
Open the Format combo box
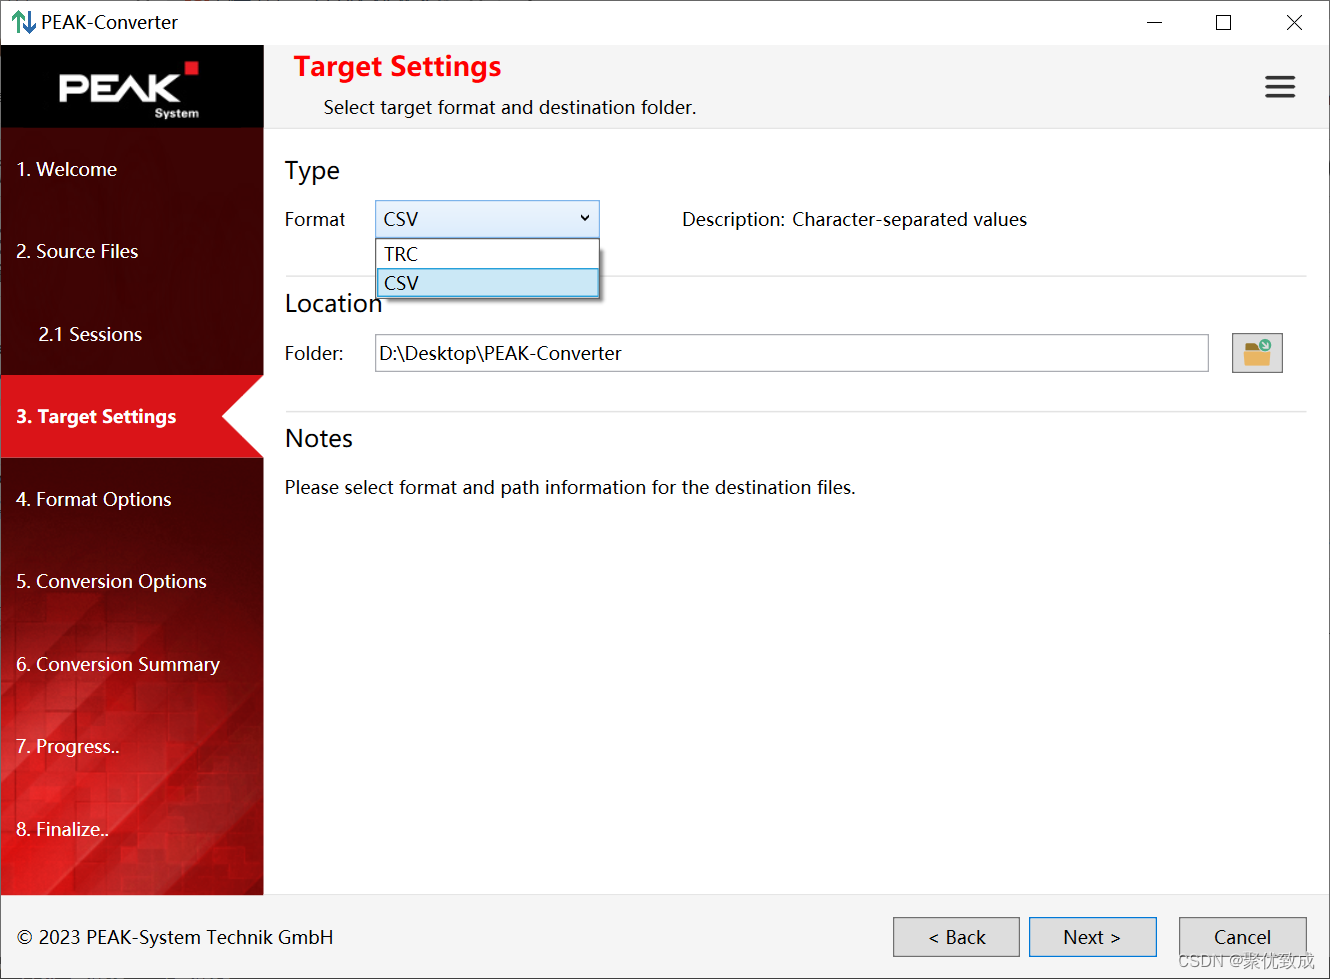pos(487,219)
